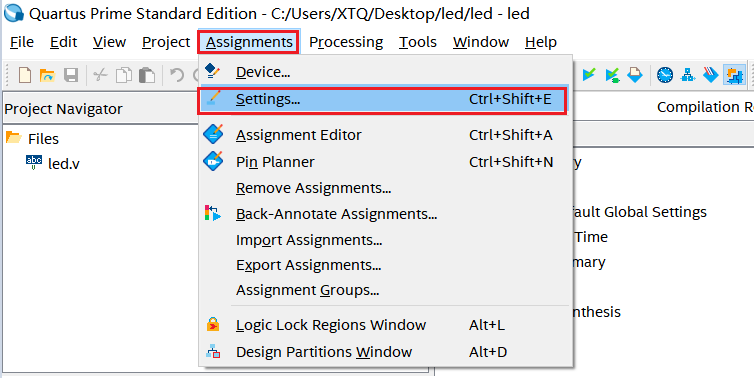Open the Tools menu

417,42
